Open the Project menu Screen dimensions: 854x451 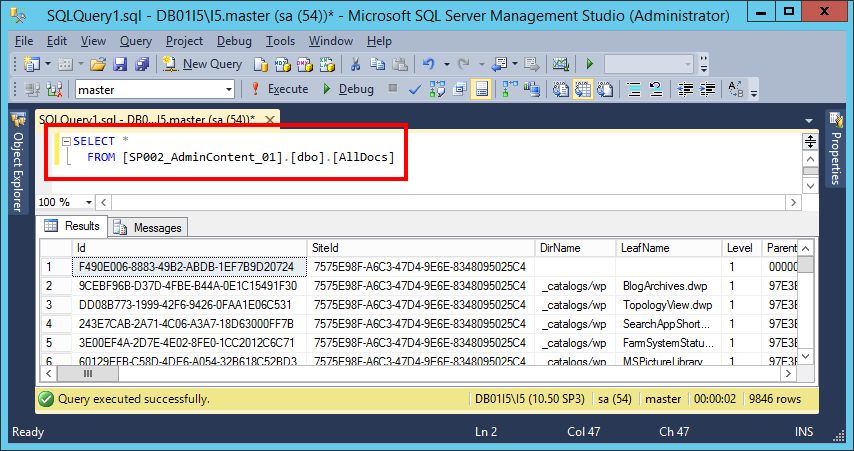click(184, 41)
